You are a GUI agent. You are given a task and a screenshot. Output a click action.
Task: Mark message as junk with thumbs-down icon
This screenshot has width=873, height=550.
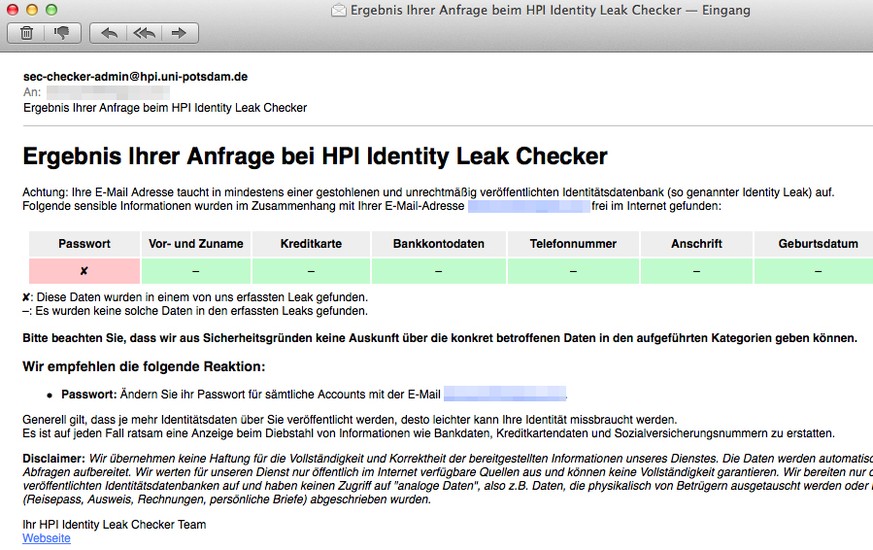tap(63, 33)
